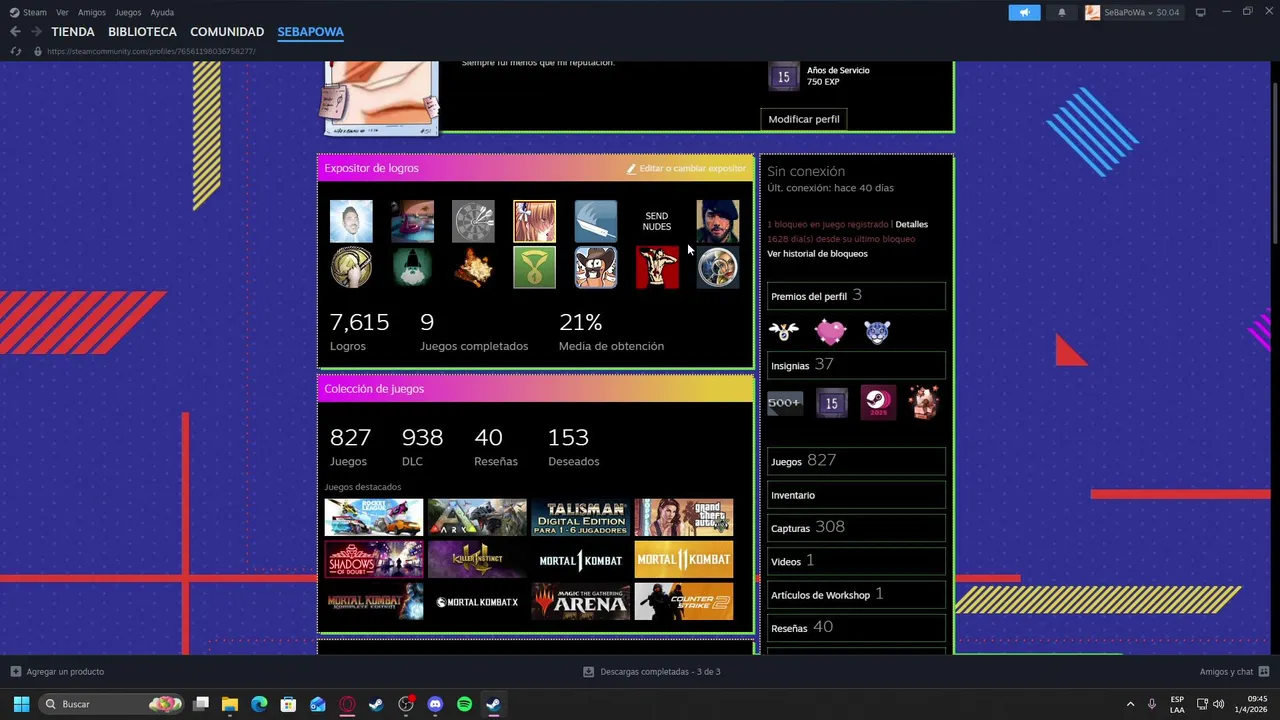Go to the BIBLIOTECA tab
This screenshot has width=1280, height=720.
pos(142,32)
